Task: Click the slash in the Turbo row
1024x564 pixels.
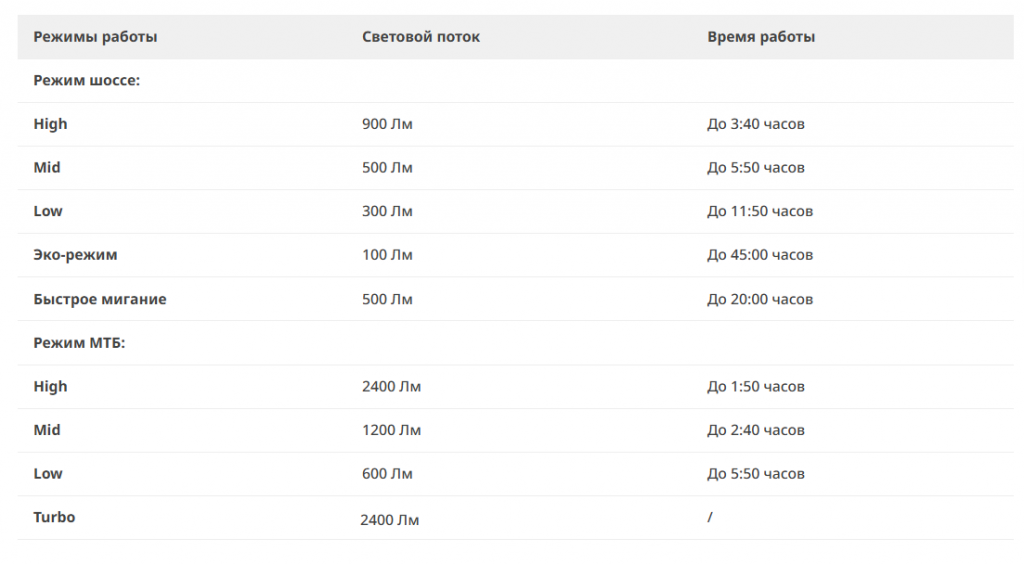Action: [x=710, y=517]
